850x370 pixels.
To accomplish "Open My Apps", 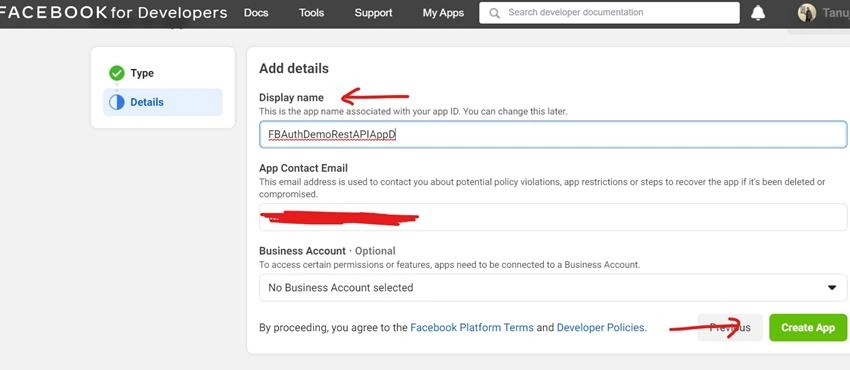I will 443,13.
